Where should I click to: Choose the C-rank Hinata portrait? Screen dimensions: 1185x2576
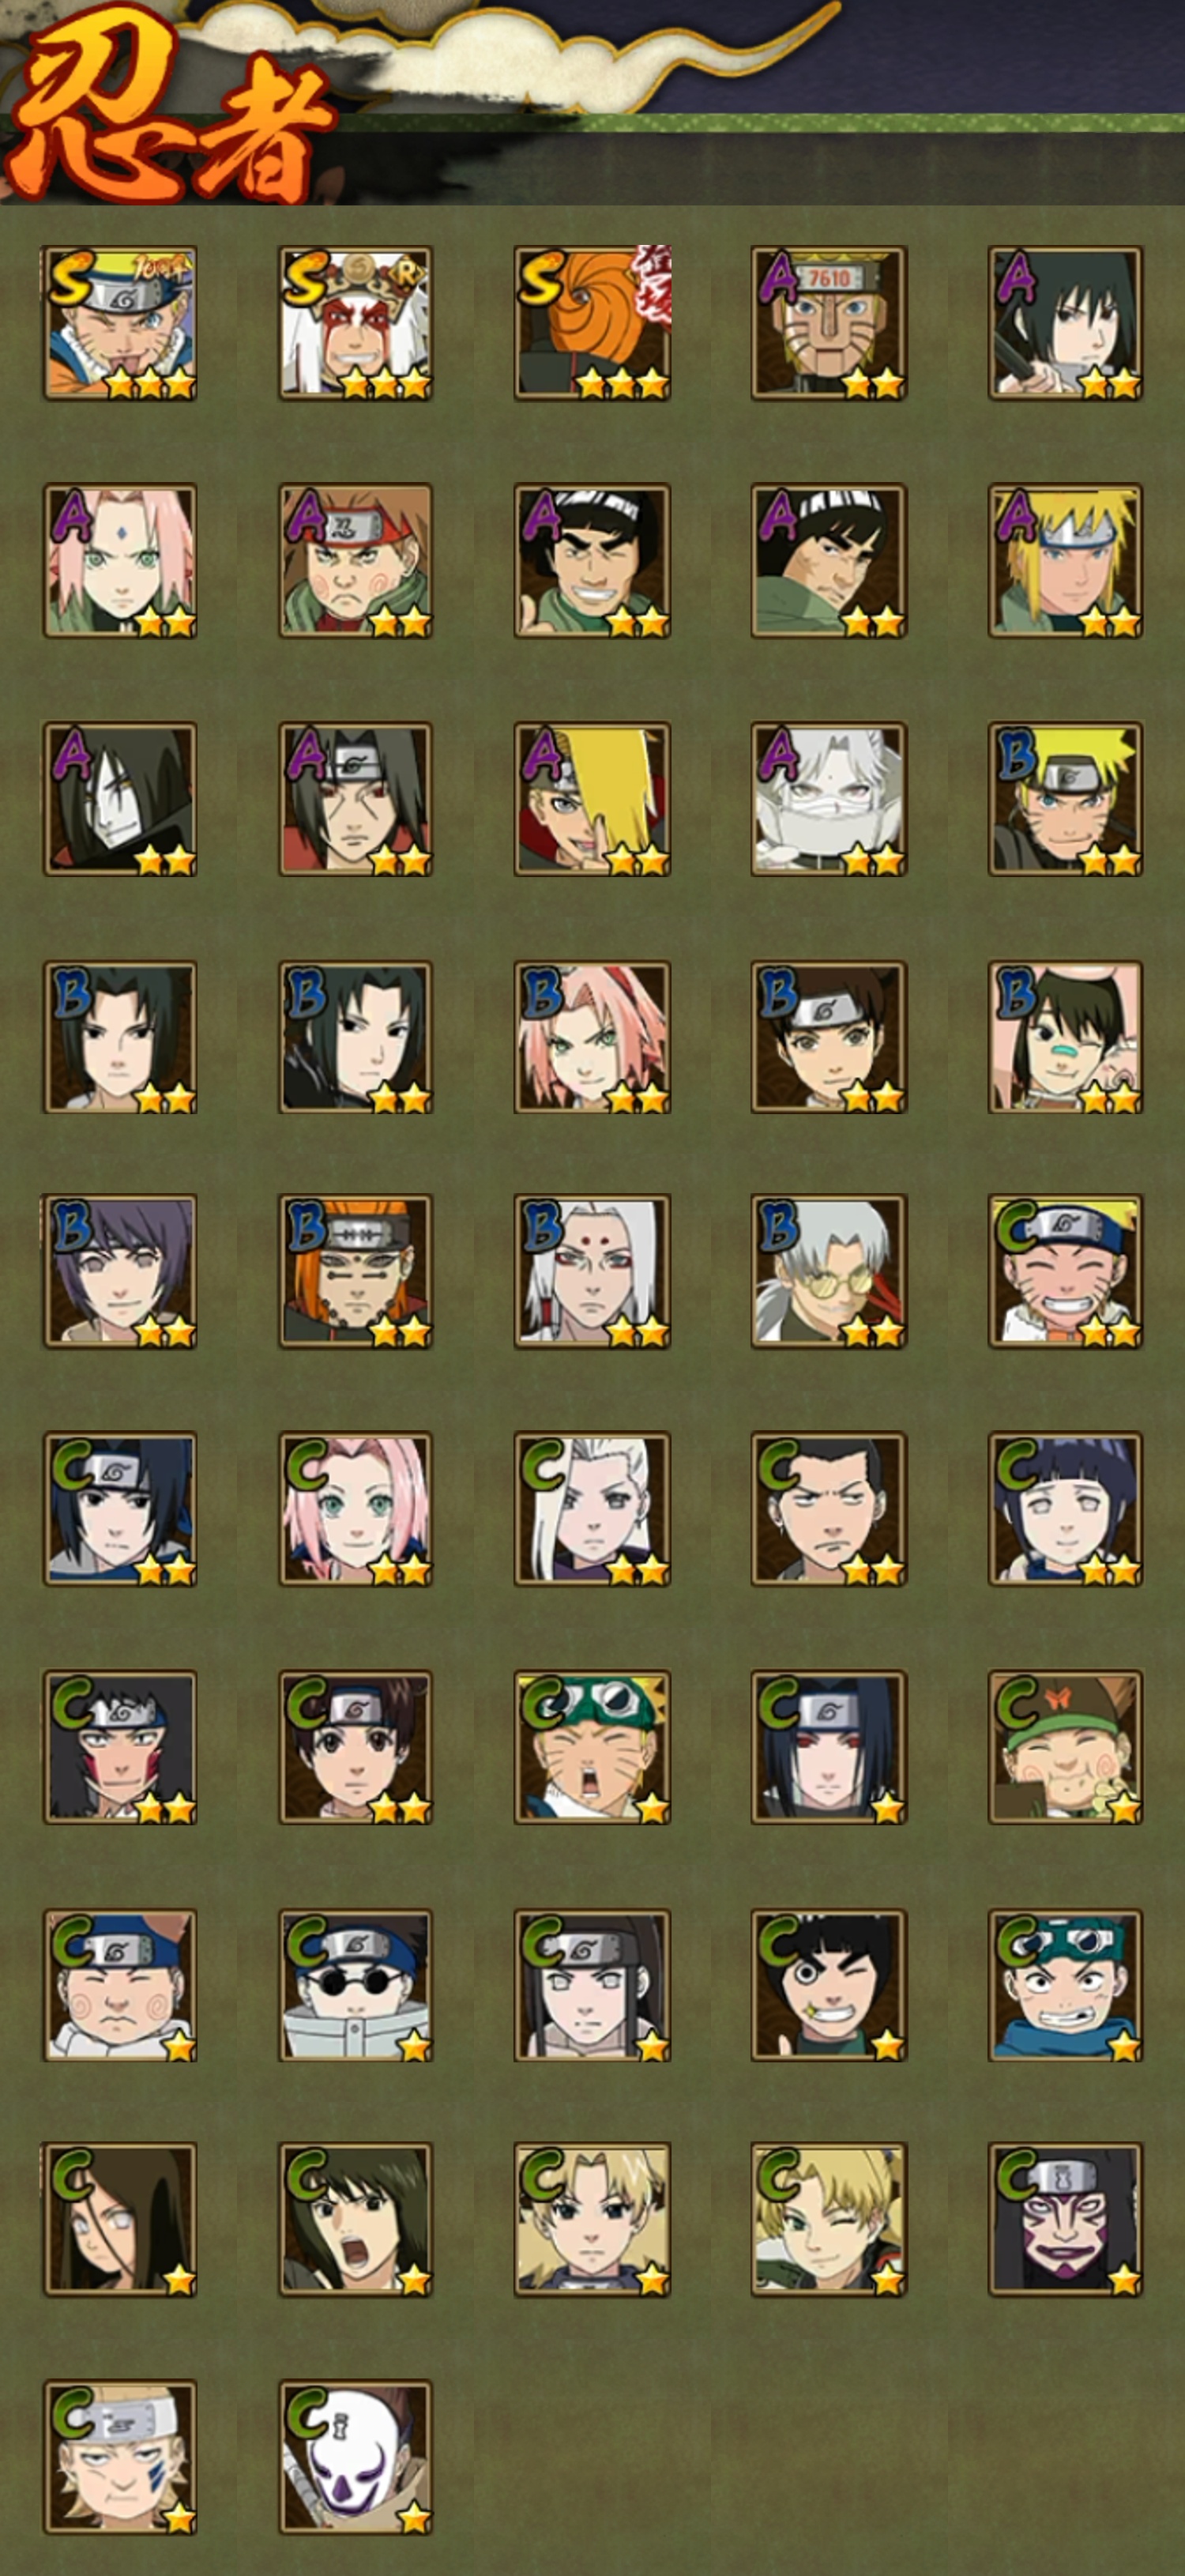point(1065,1509)
